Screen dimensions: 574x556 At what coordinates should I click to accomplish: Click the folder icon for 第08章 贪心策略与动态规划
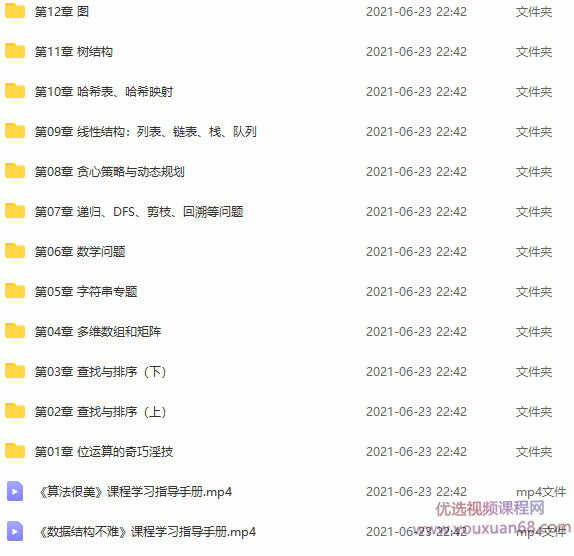coord(15,171)
